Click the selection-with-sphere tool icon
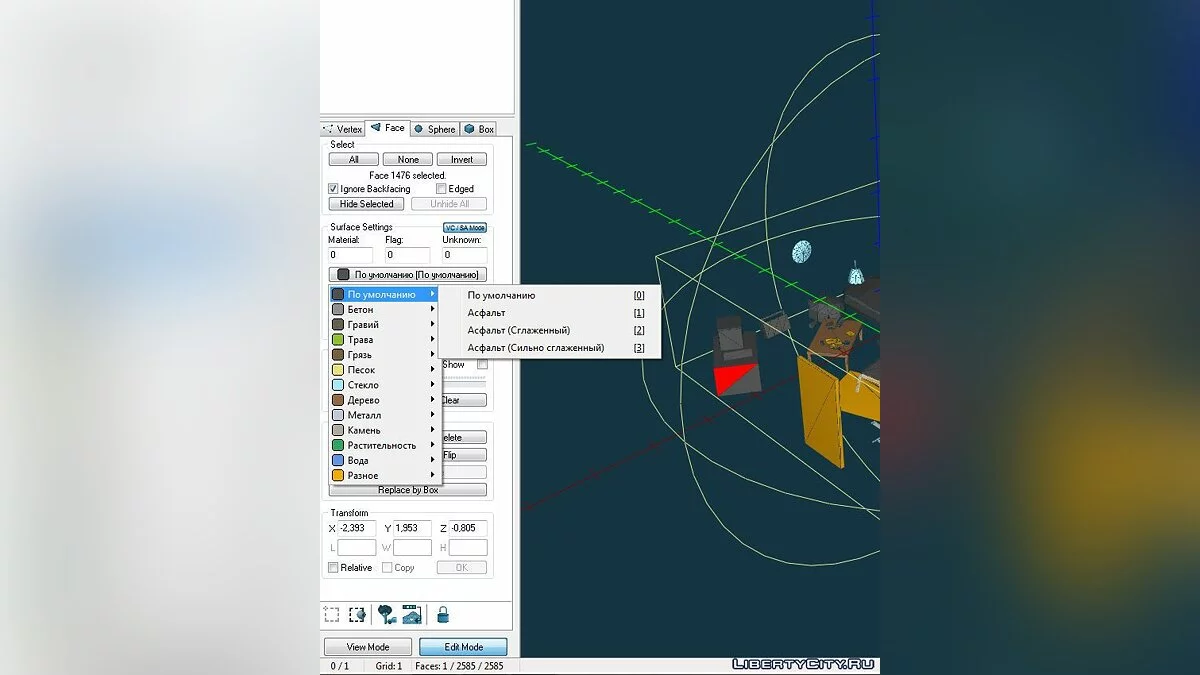1200x675 pixels. click(x=357, y=614)
